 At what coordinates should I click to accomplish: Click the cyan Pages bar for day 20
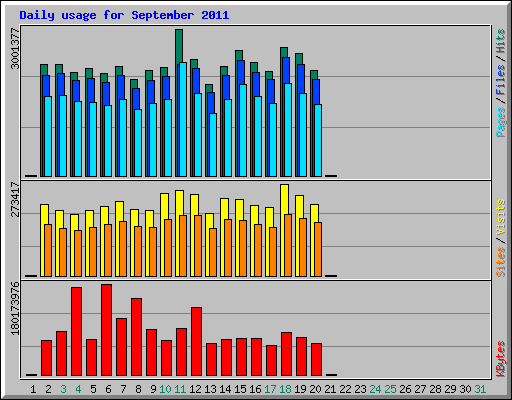tap(318, 140)
